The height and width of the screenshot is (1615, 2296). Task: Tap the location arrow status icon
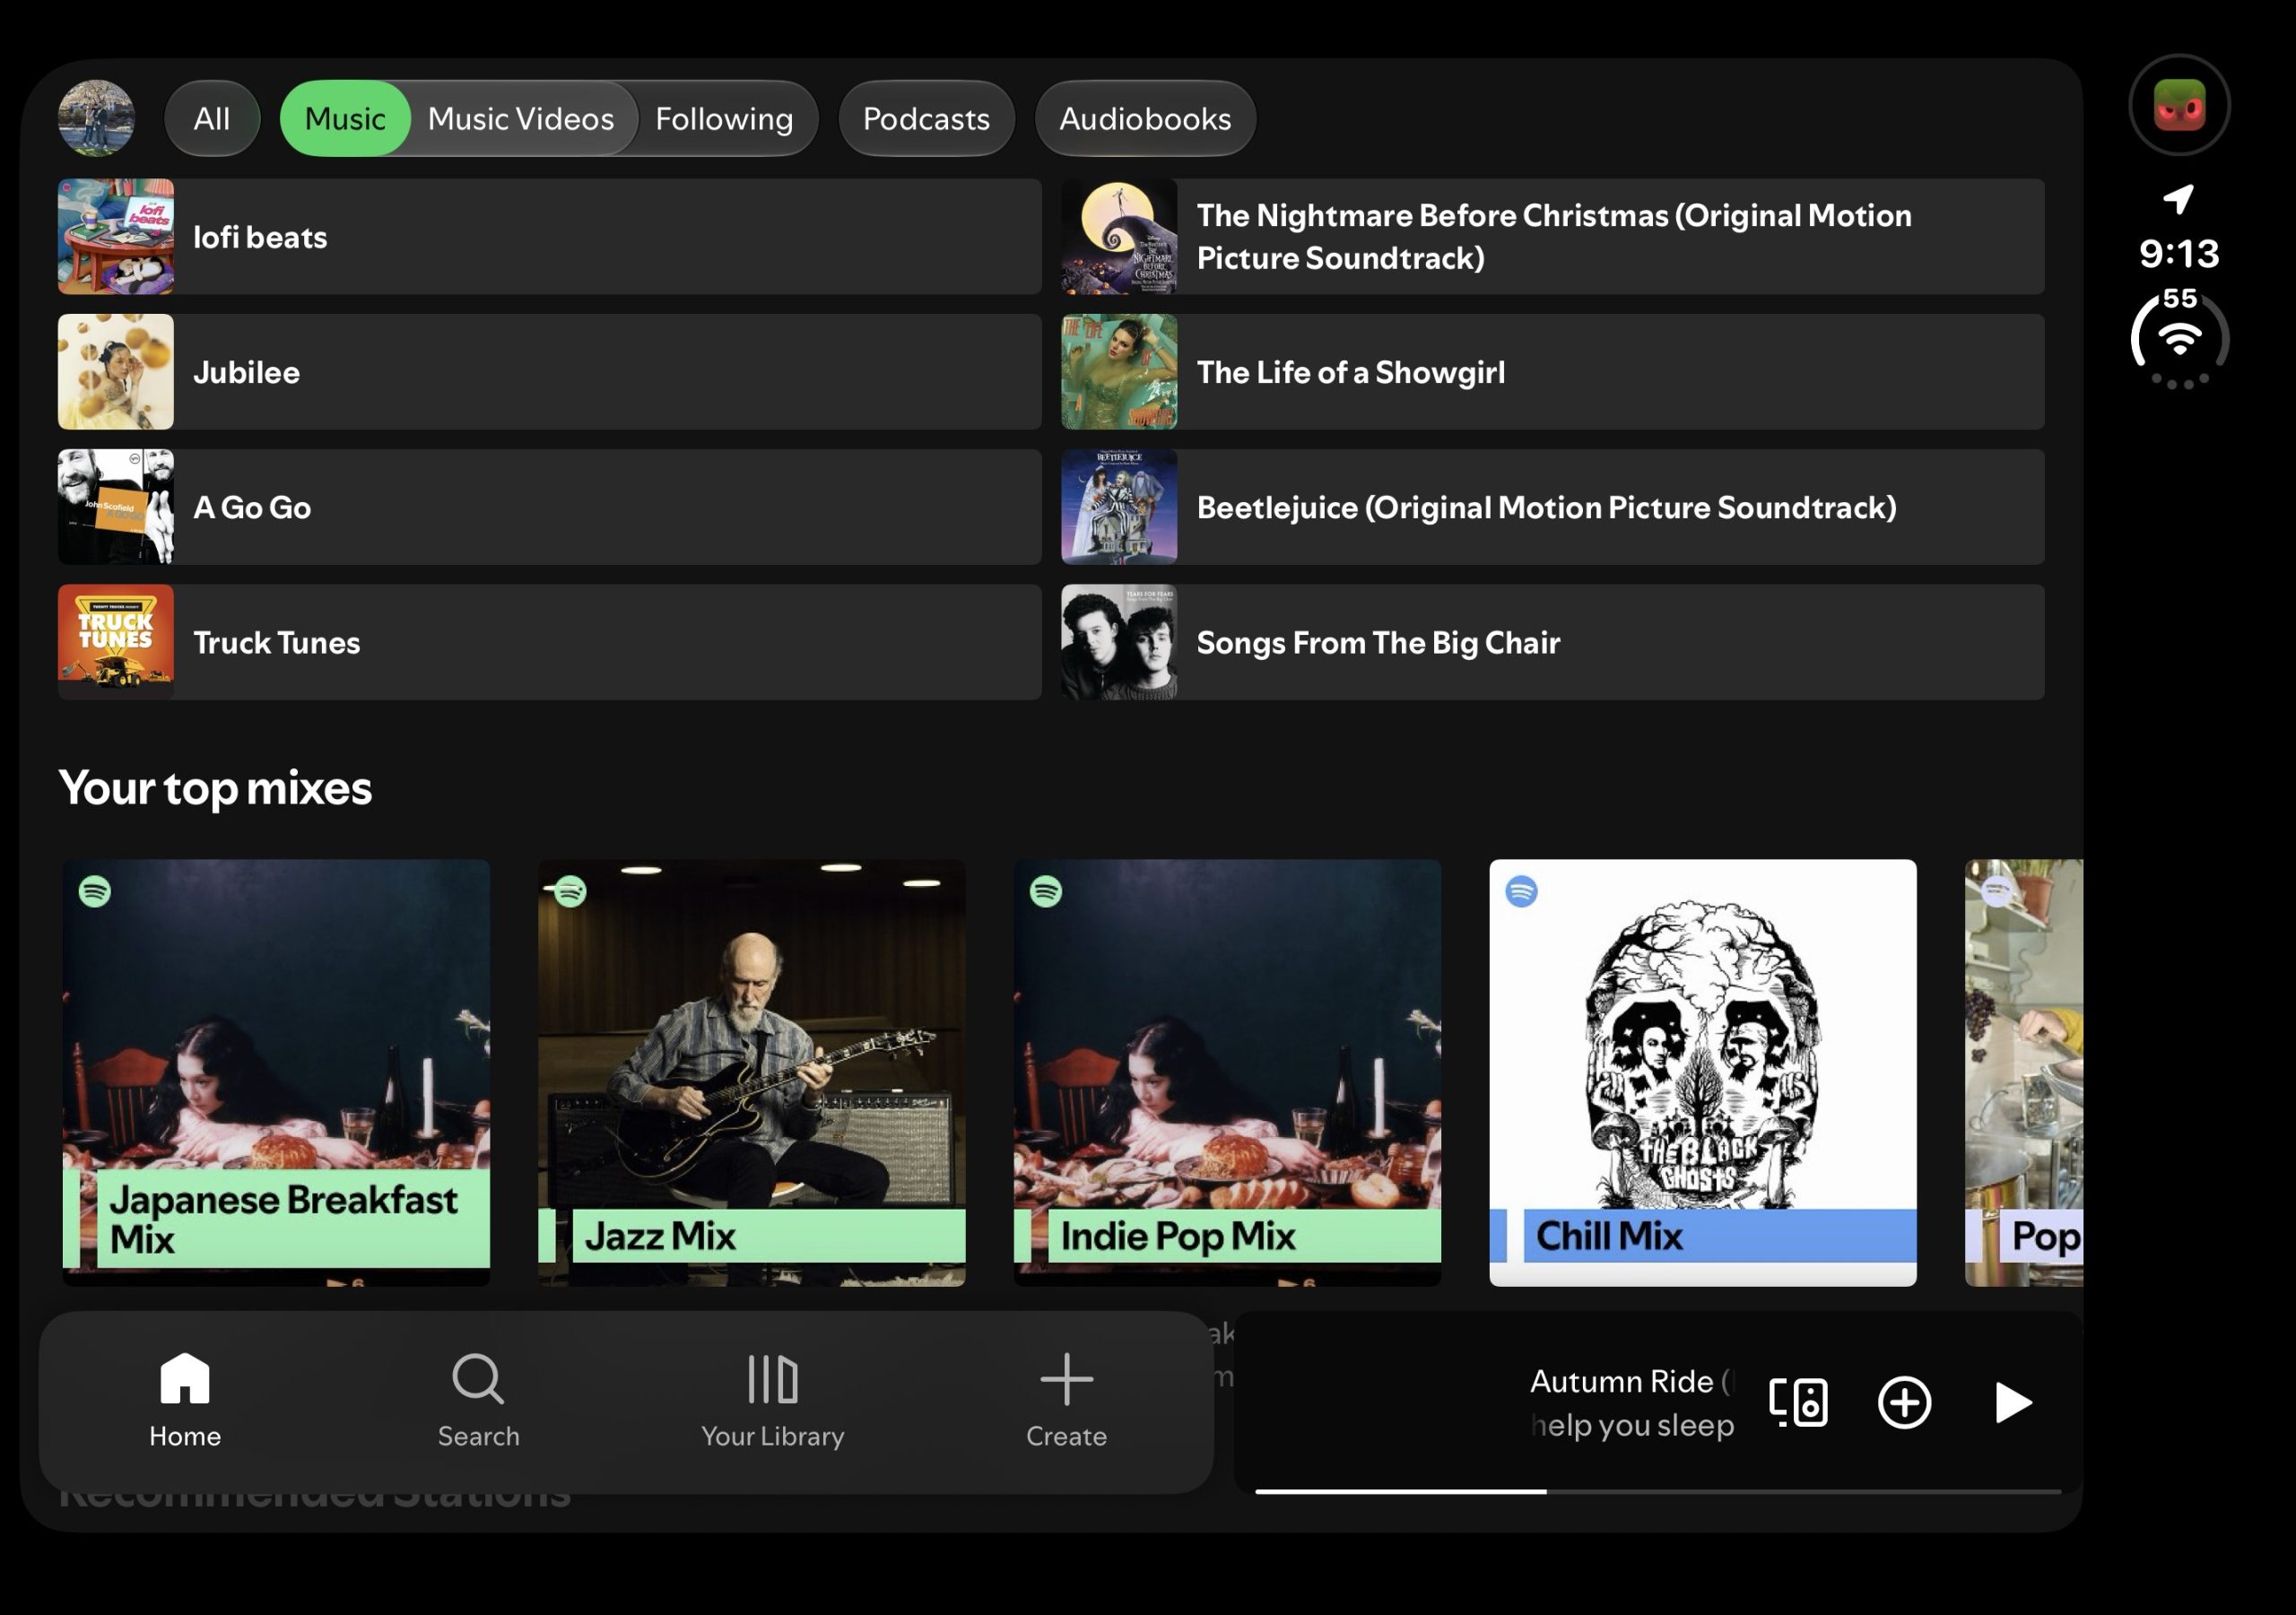[x=2178, y=199]
